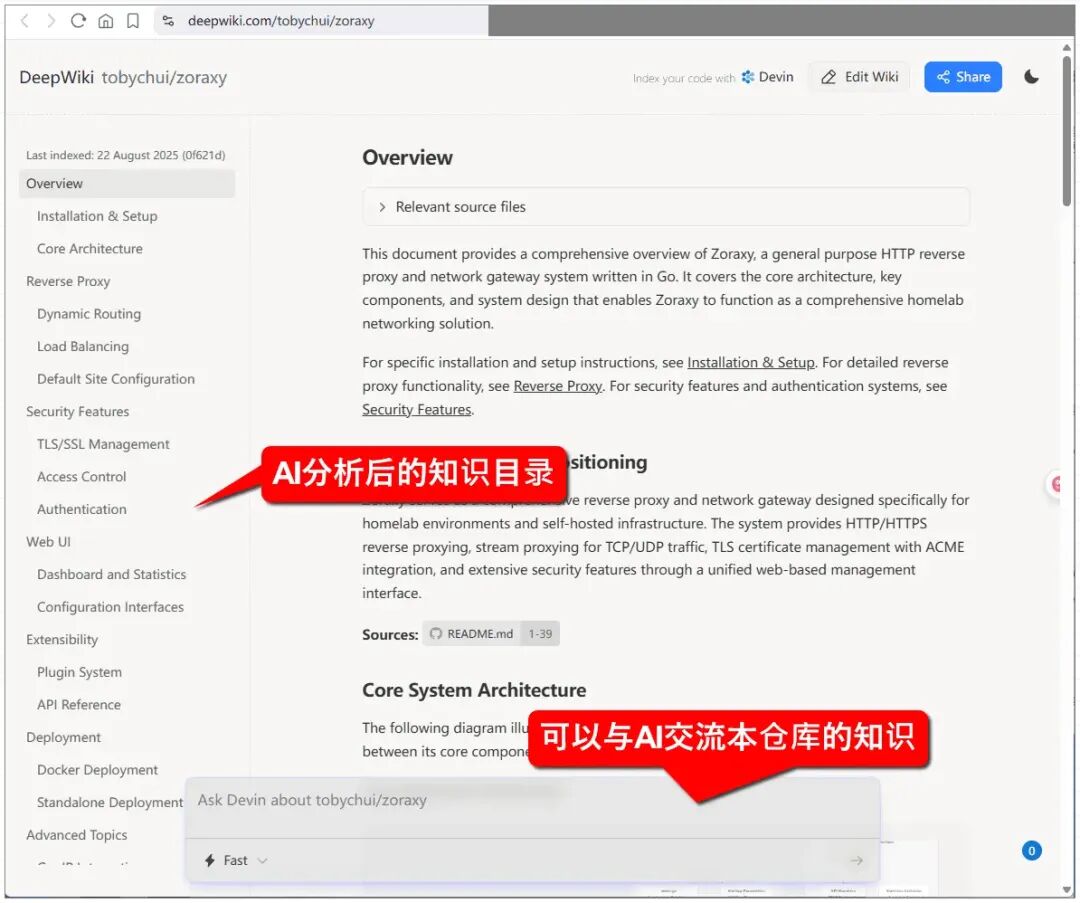Open Authentication in sidebar
1080x903 pixels.
coord(81,509)
